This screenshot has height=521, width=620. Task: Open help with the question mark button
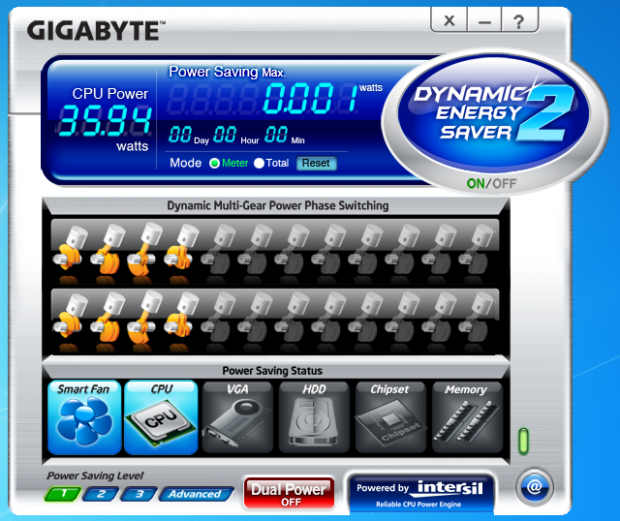(519, 21)
